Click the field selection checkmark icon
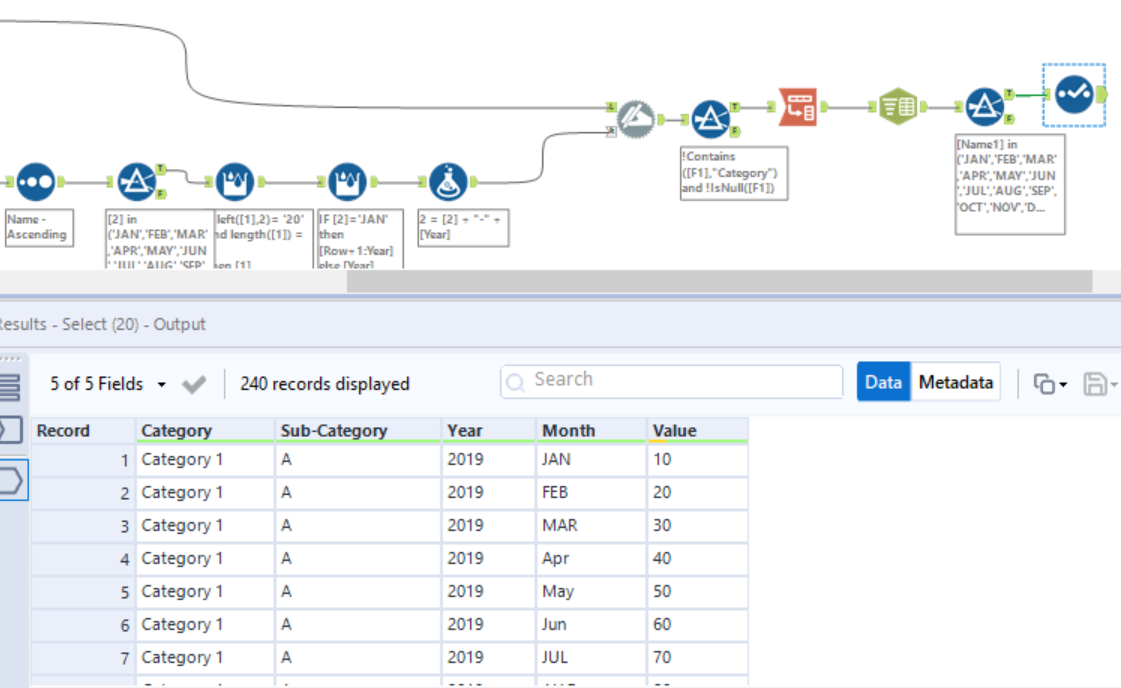This screenshot has width=1121, height=688. point(194,383)
